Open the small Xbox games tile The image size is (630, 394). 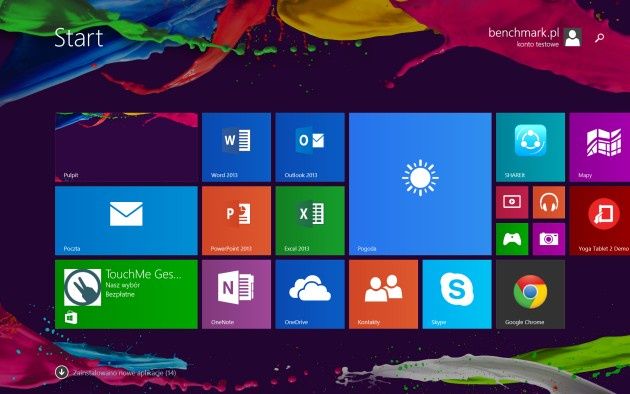tap(512, 239)
